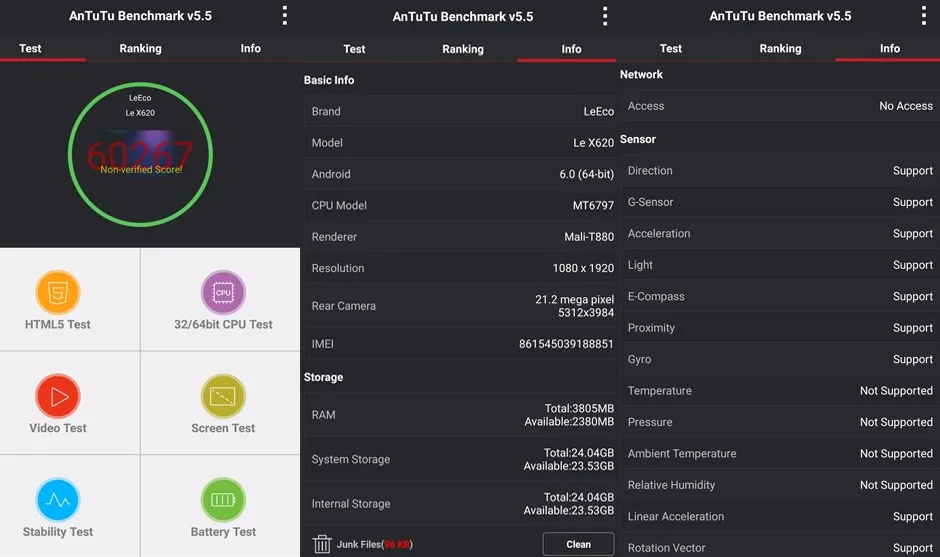Select Info tab in middle screen

click(571, 49)
